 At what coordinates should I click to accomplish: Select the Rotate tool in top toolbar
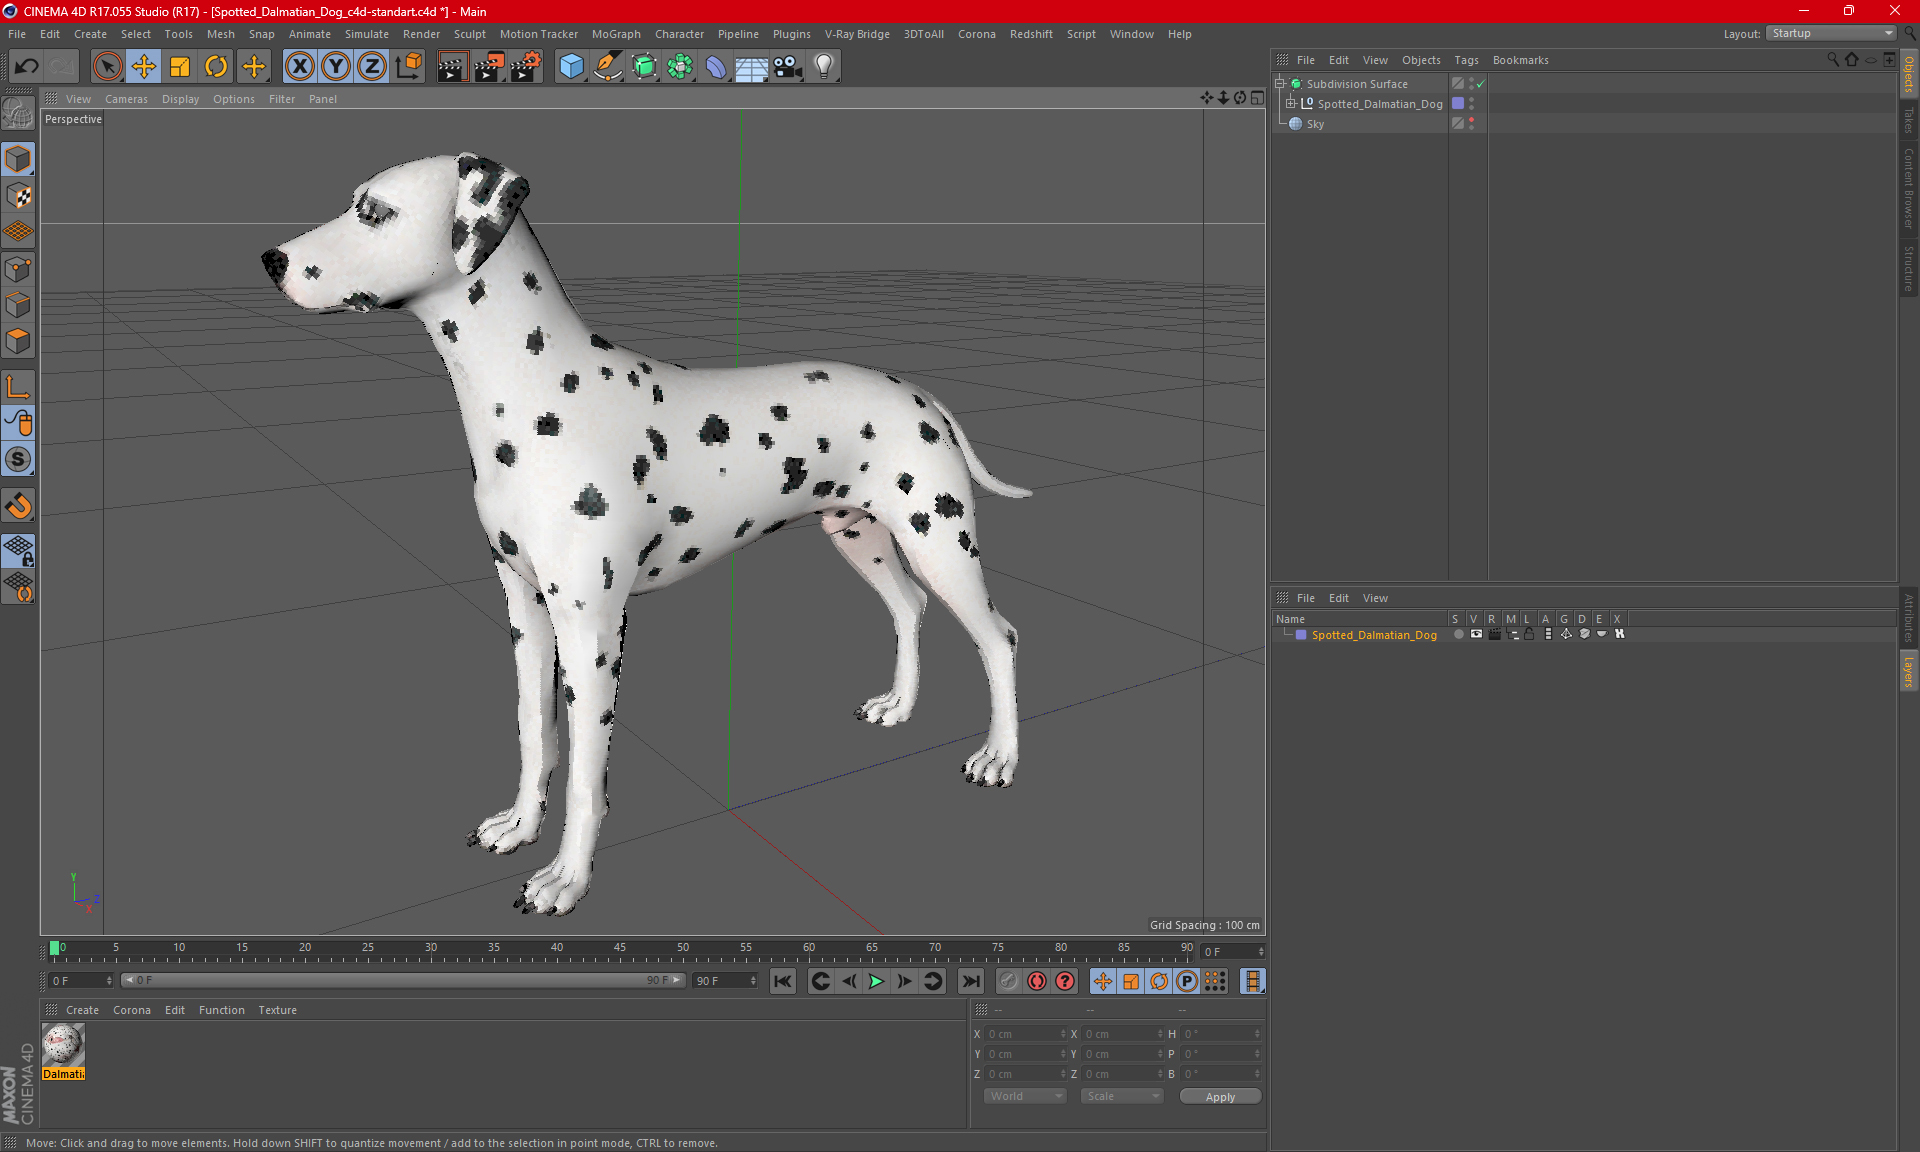click(x=216, y=67)
